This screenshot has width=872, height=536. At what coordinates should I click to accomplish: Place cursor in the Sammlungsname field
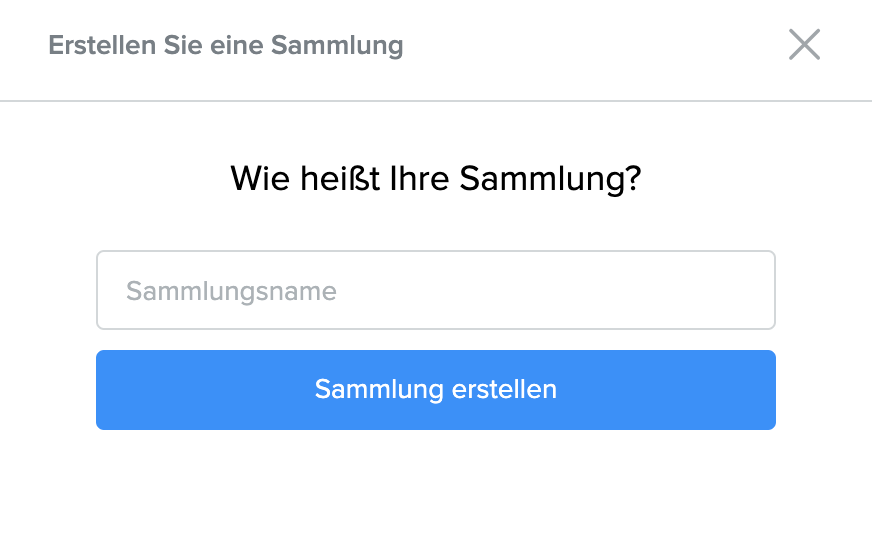click(435, 290)
